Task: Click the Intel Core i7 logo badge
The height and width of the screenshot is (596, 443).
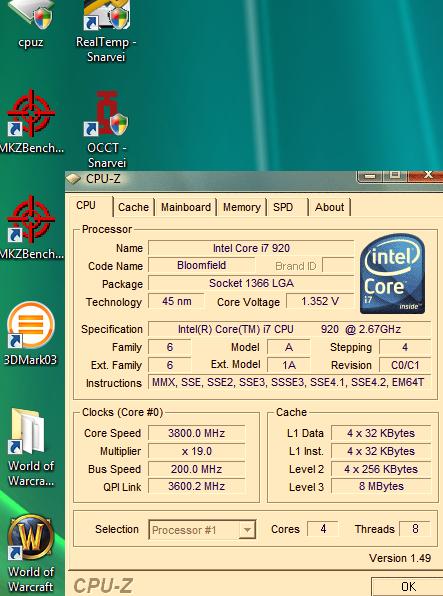Action: click(x=392, y=273)
